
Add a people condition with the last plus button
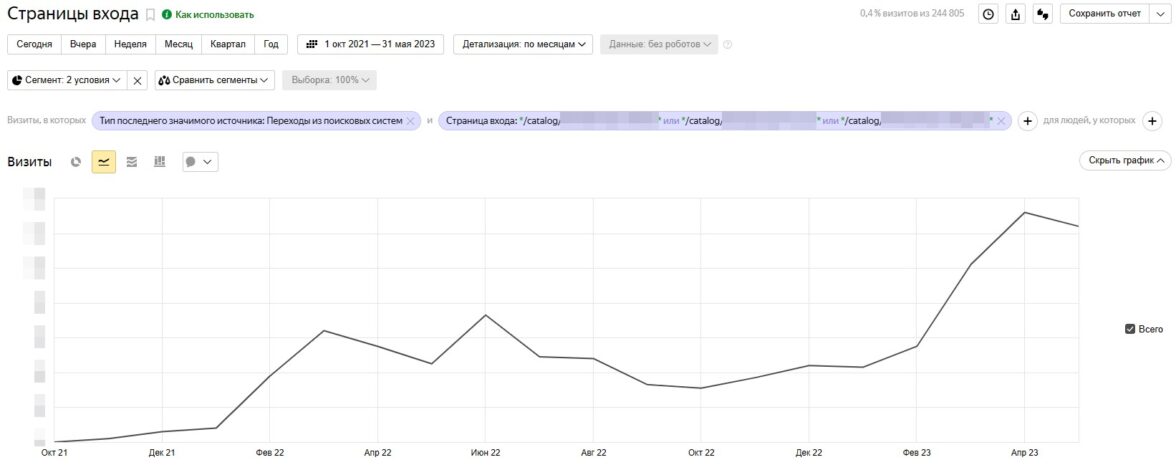[x=1152, y=121]
